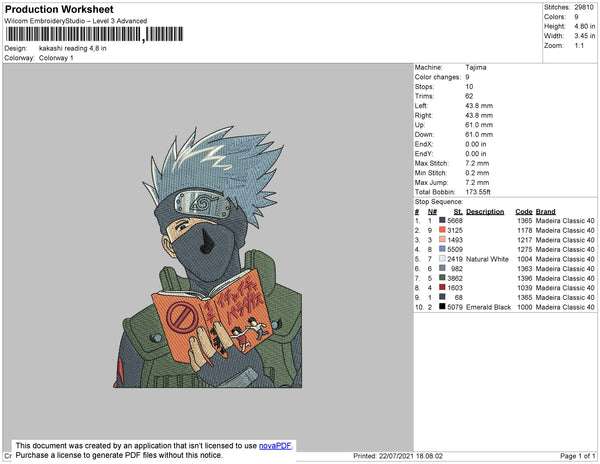Click 'Wilcom EmbroideryStudio – Level 3 Advanced' text
600x464 pixels.
(x=76, y=21)
